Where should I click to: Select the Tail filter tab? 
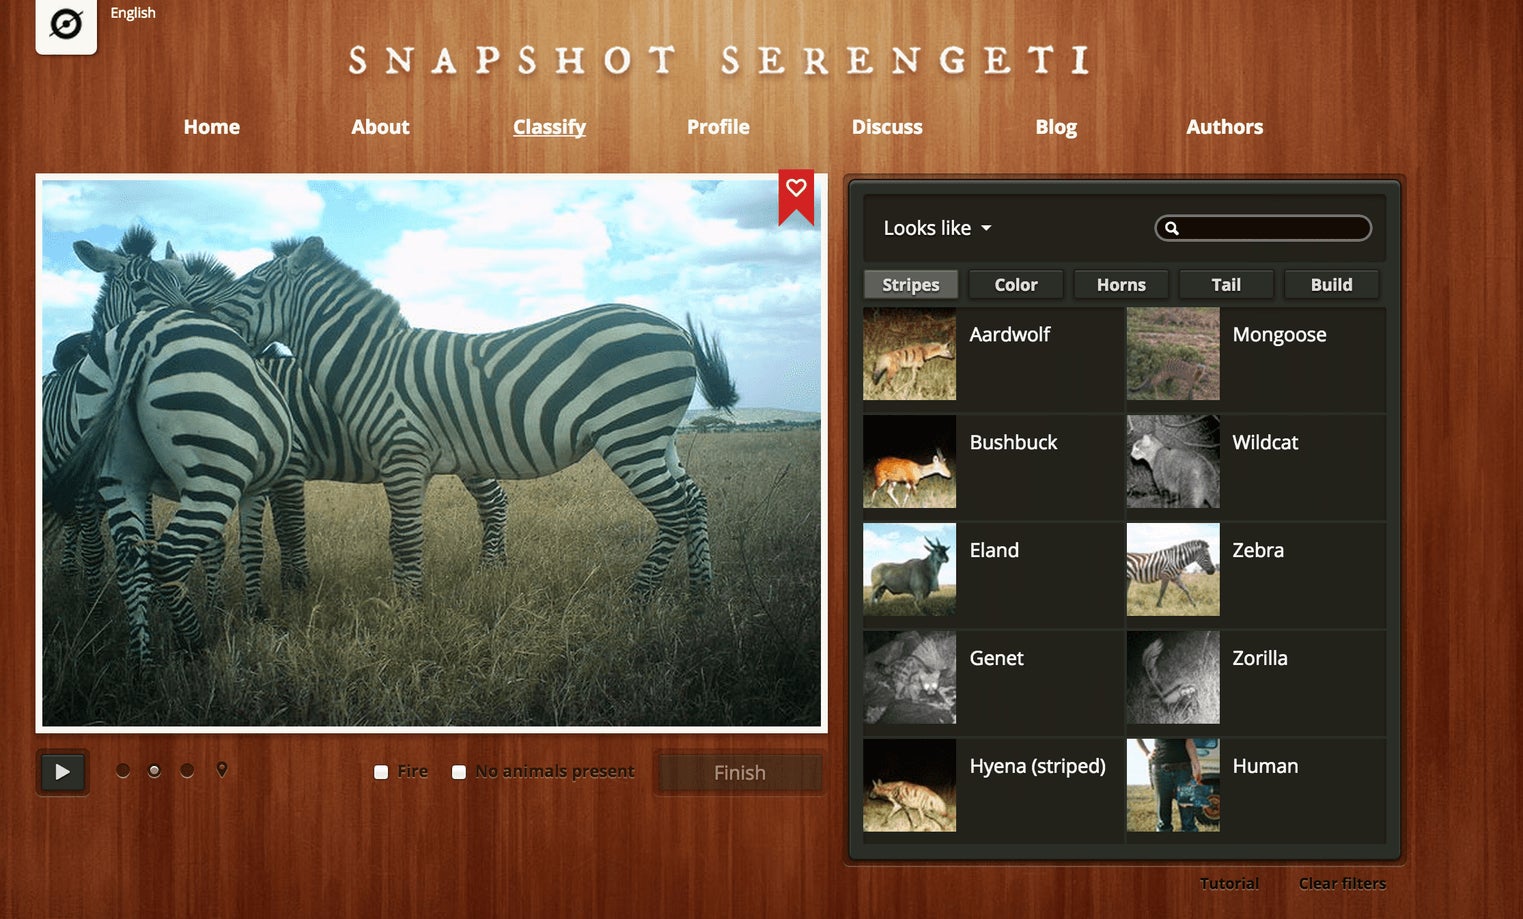1226,285
